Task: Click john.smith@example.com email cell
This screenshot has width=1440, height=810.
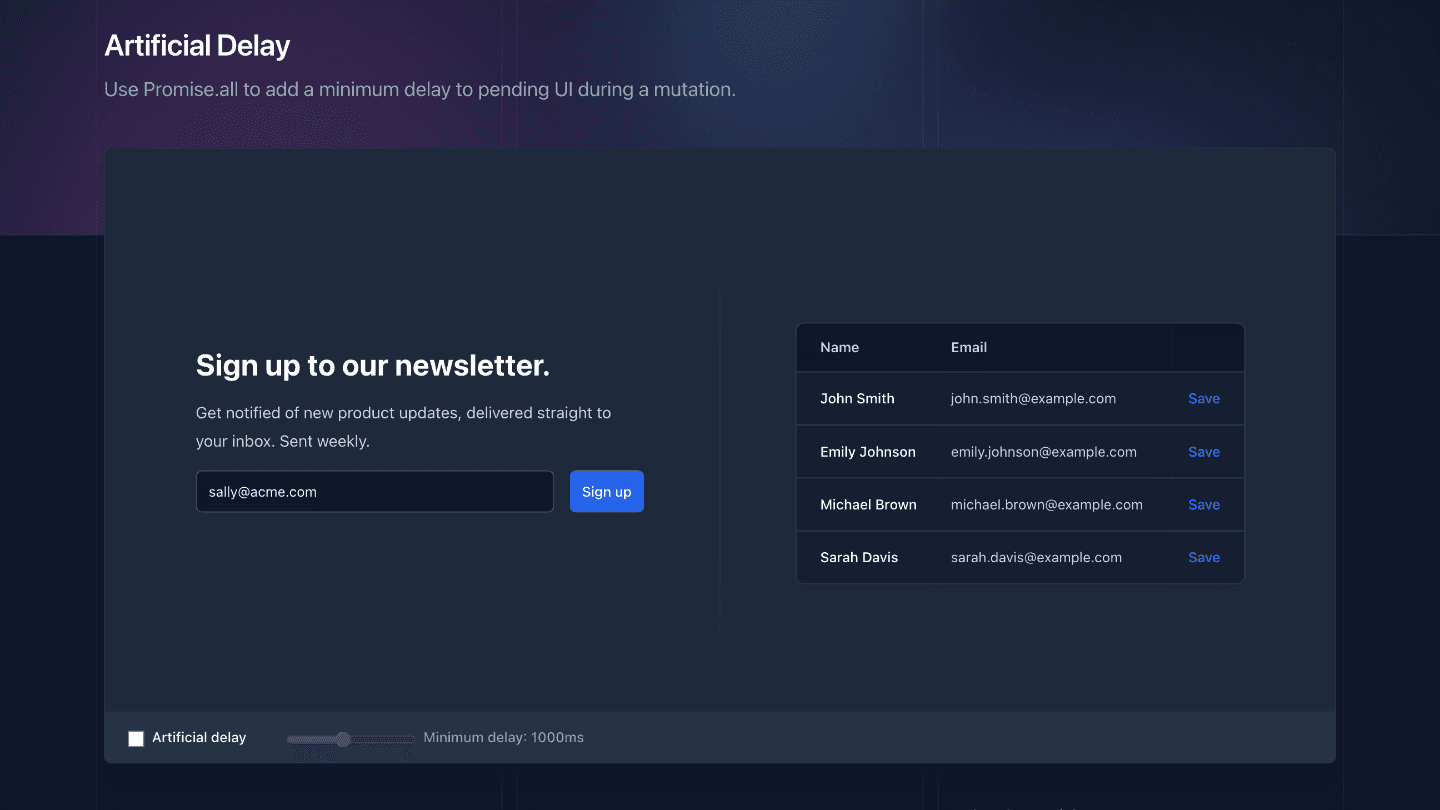Action: [1033, 399]
